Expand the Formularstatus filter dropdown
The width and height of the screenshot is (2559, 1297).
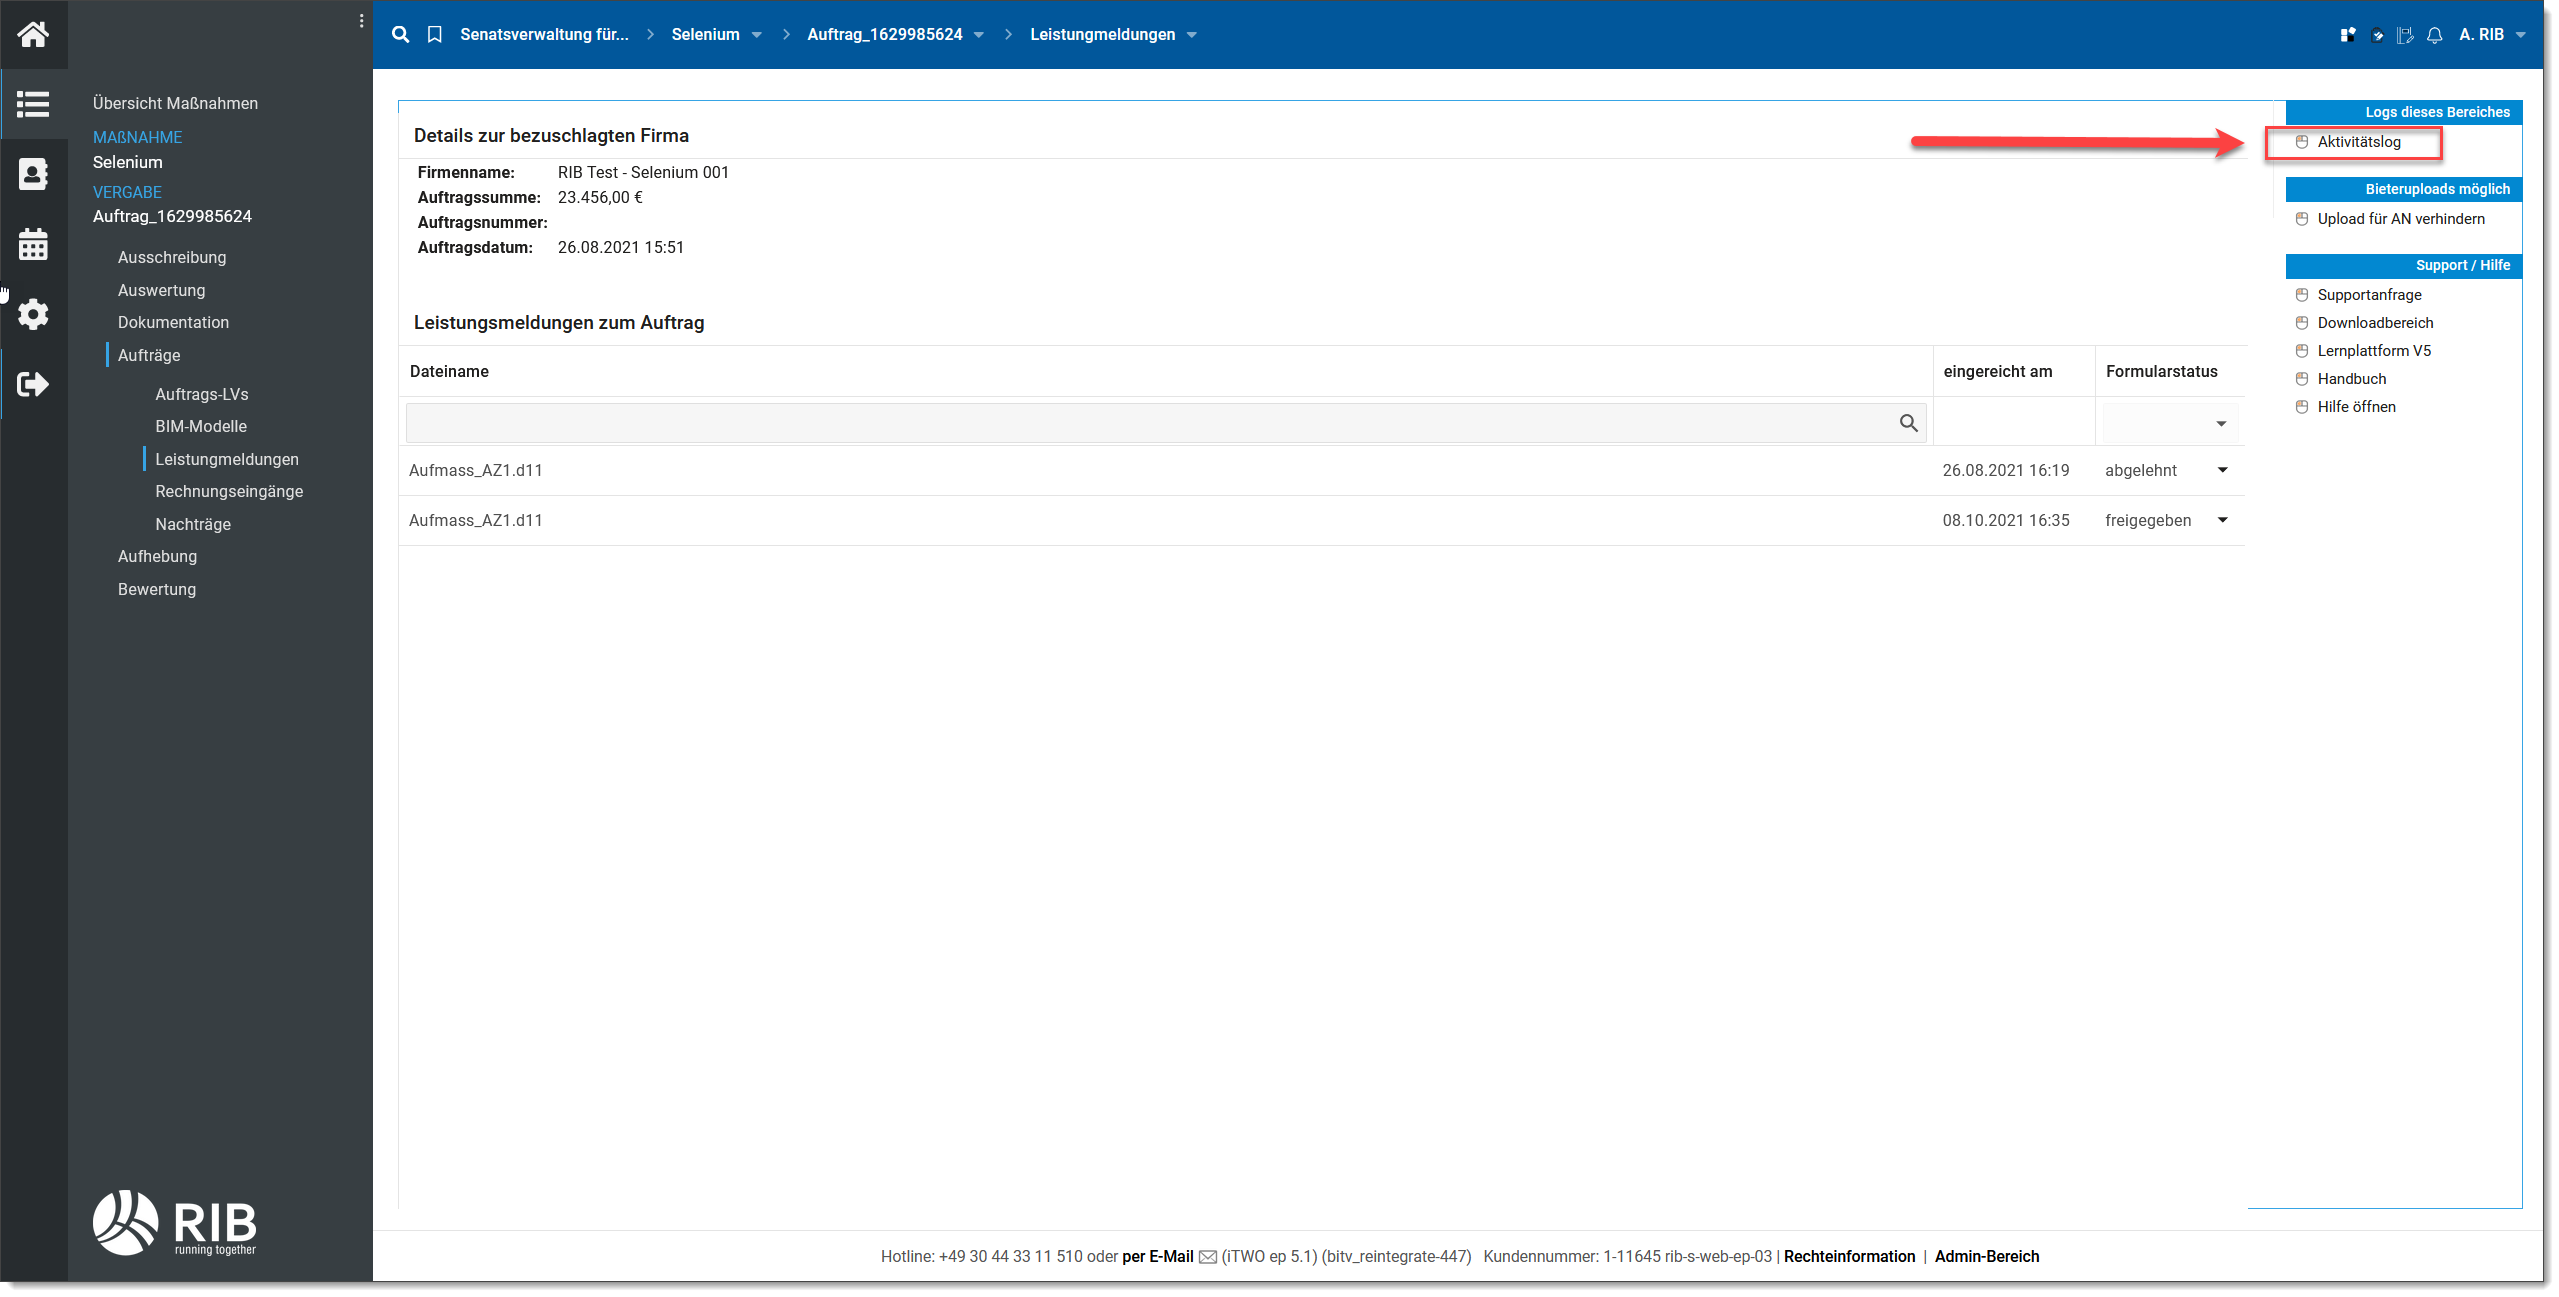click(2220, 424)
